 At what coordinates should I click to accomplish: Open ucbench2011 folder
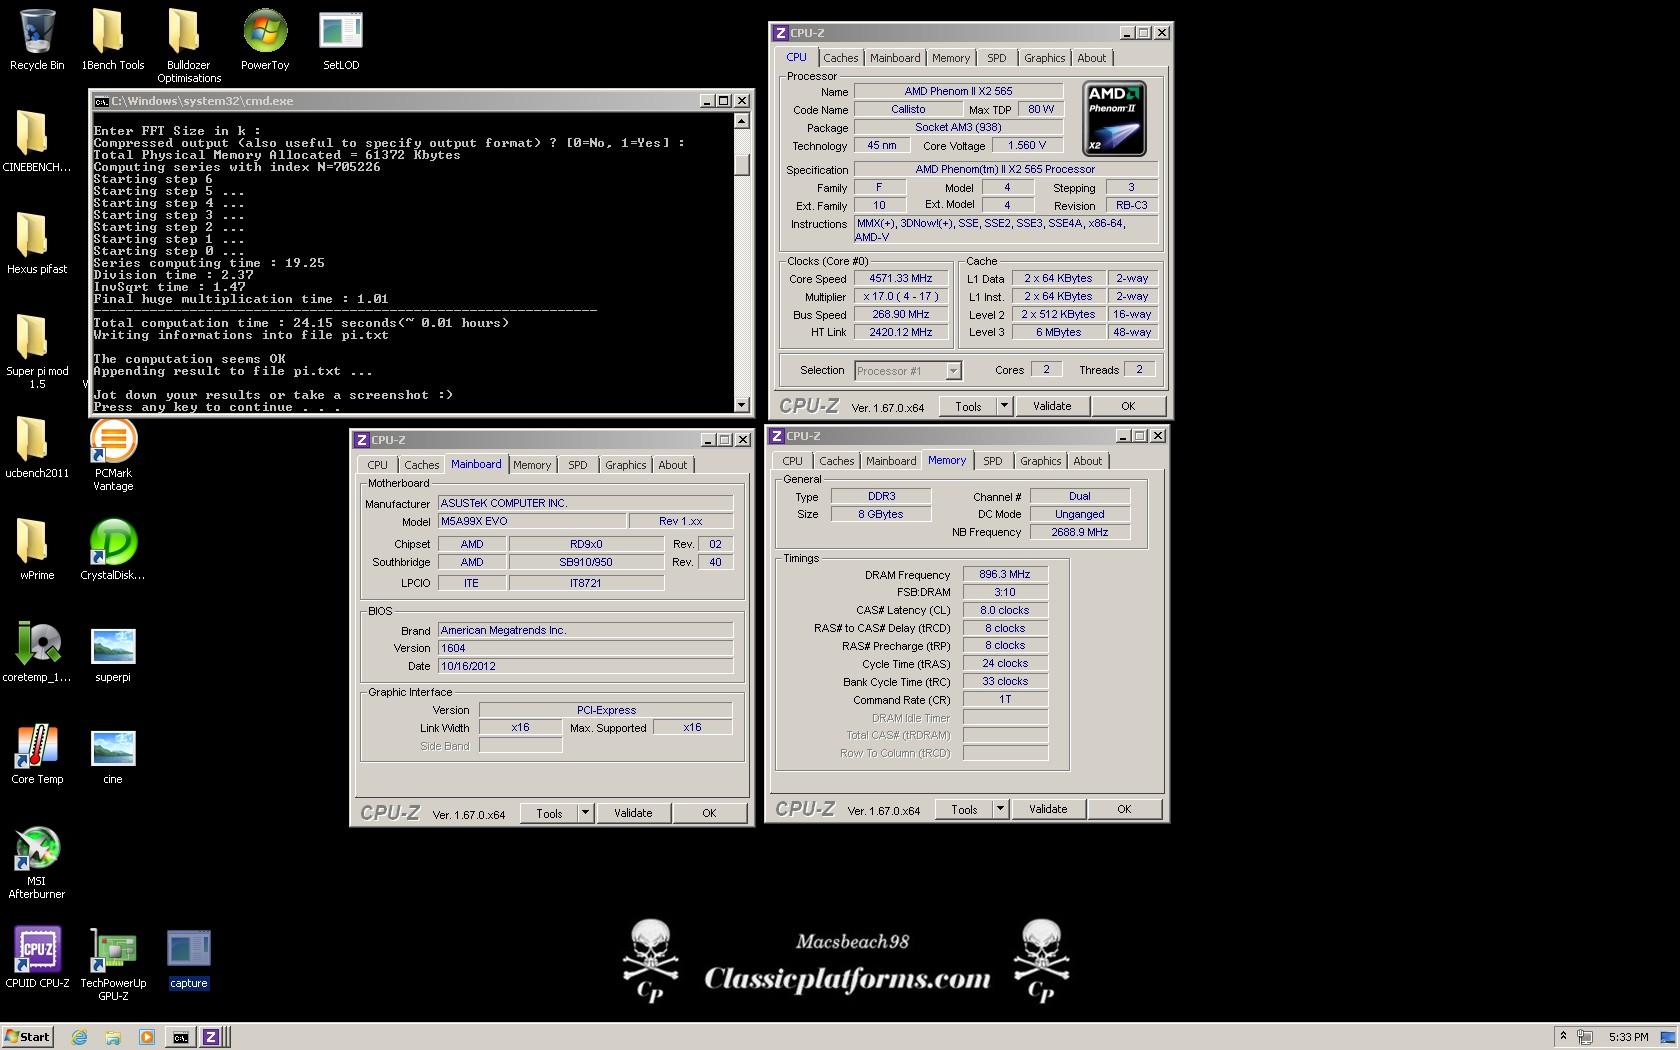point(37,447)
